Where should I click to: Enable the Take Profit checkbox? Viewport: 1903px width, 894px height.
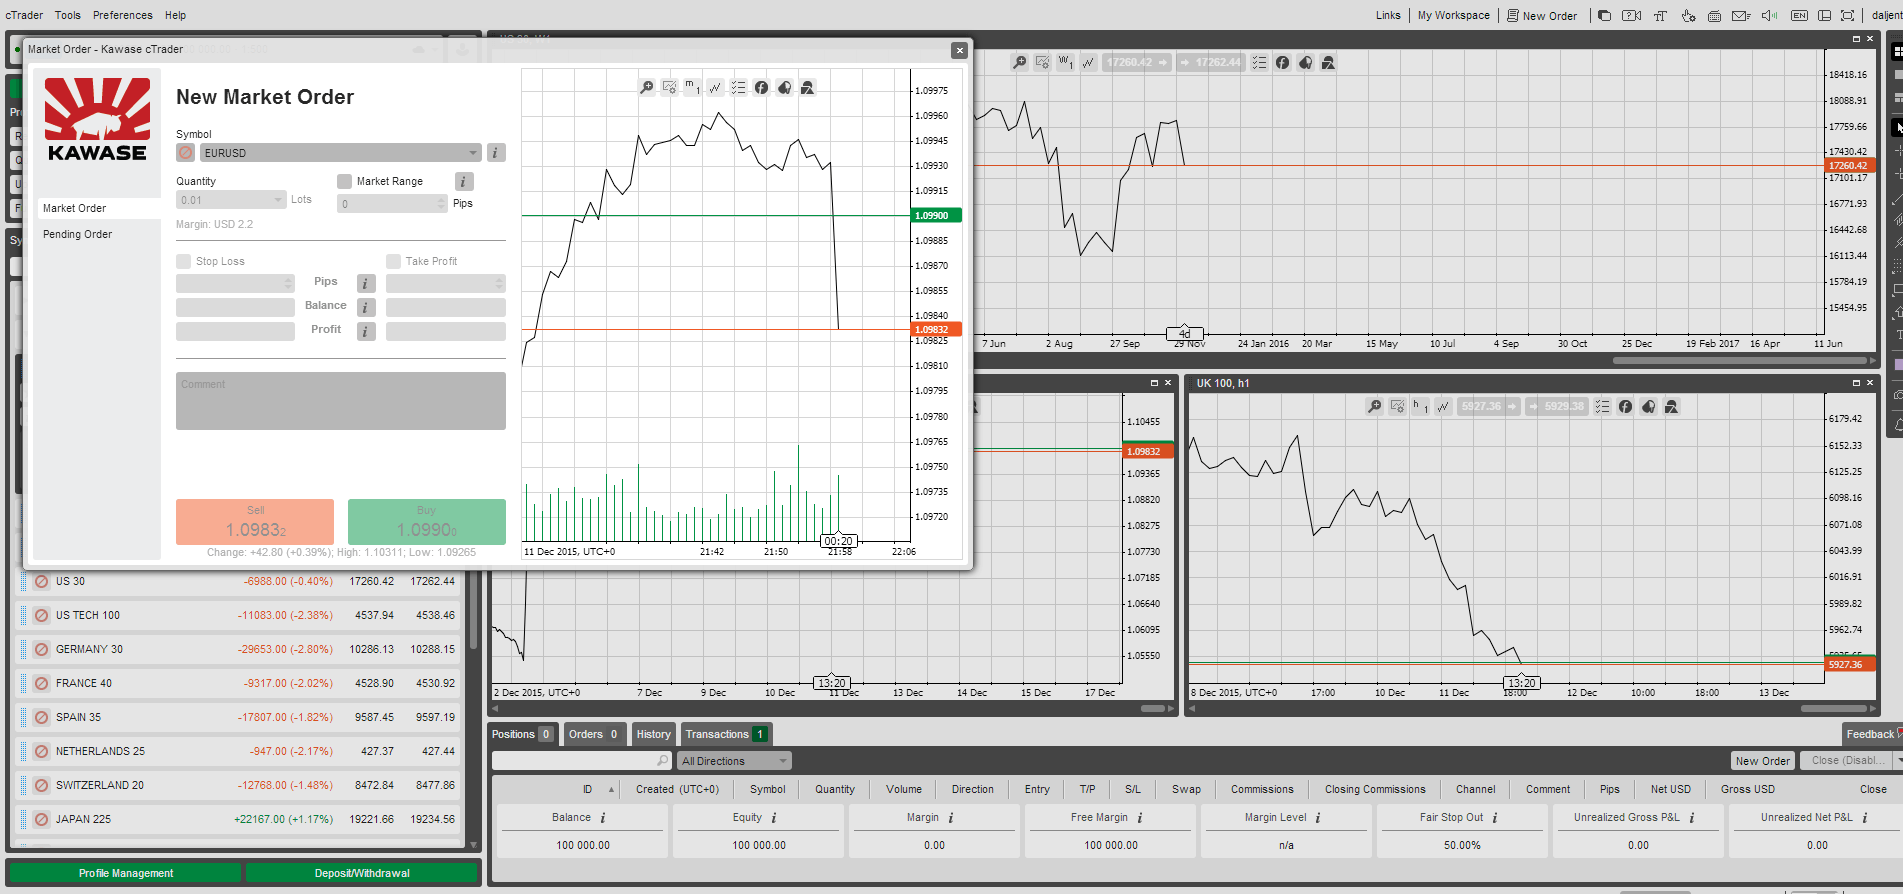393,261
